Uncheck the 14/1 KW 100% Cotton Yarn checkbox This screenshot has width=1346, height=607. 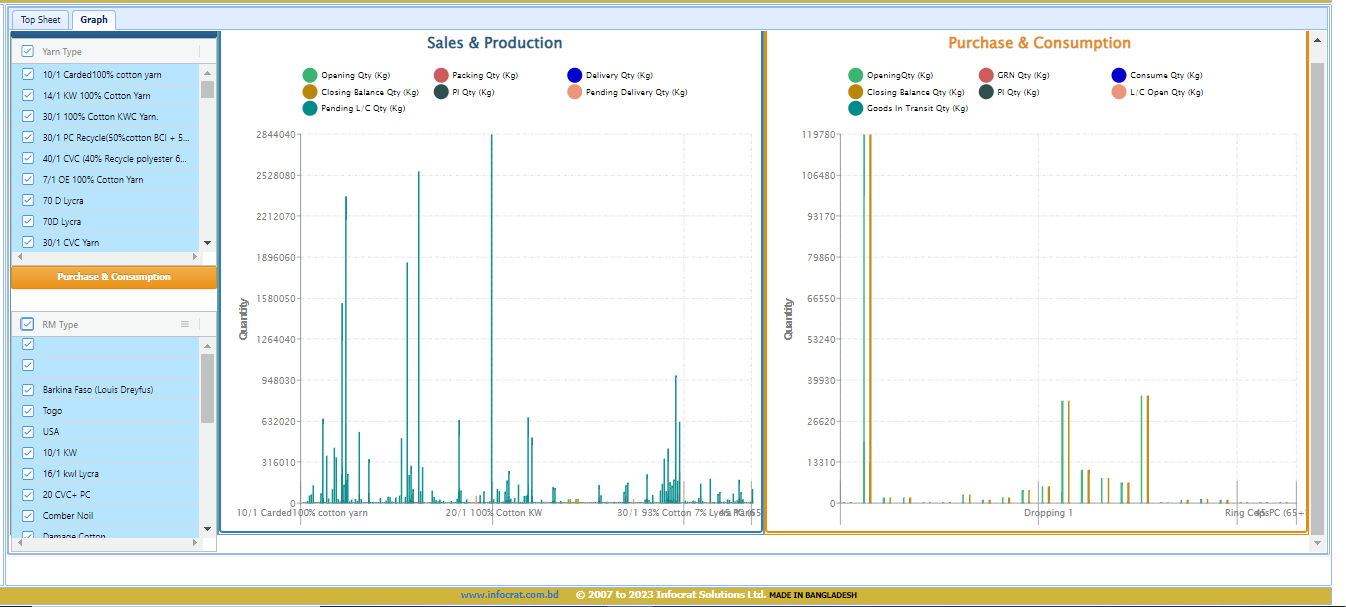point(28,96)
